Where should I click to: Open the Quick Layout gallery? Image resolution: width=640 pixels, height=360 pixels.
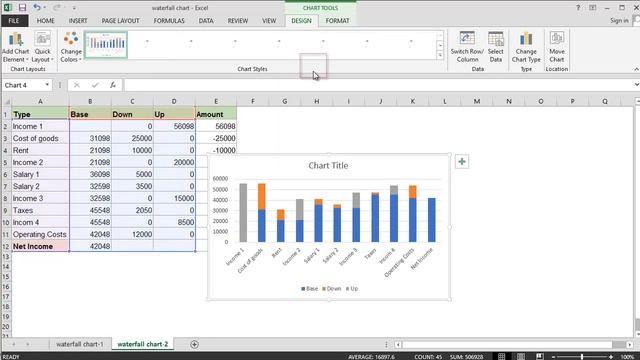42,47
